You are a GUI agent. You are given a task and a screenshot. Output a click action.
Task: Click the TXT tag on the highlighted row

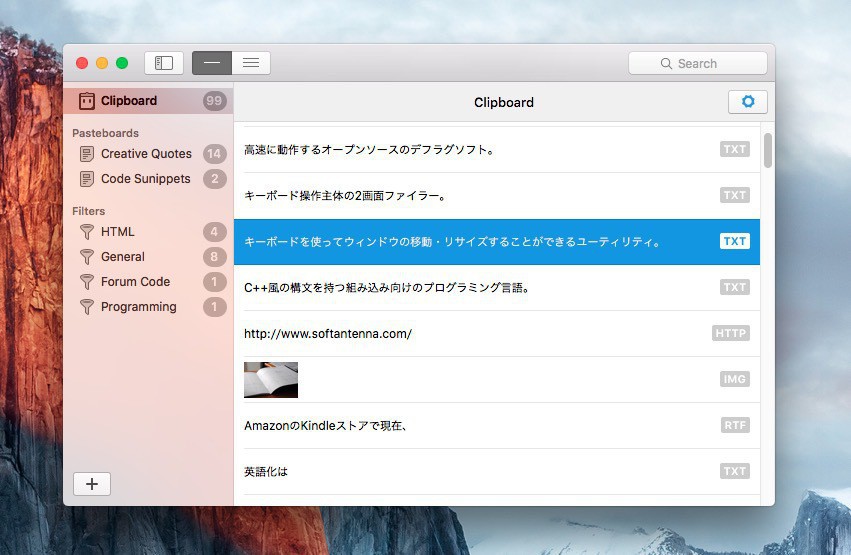pyautogui.click(x=735, y=241)
